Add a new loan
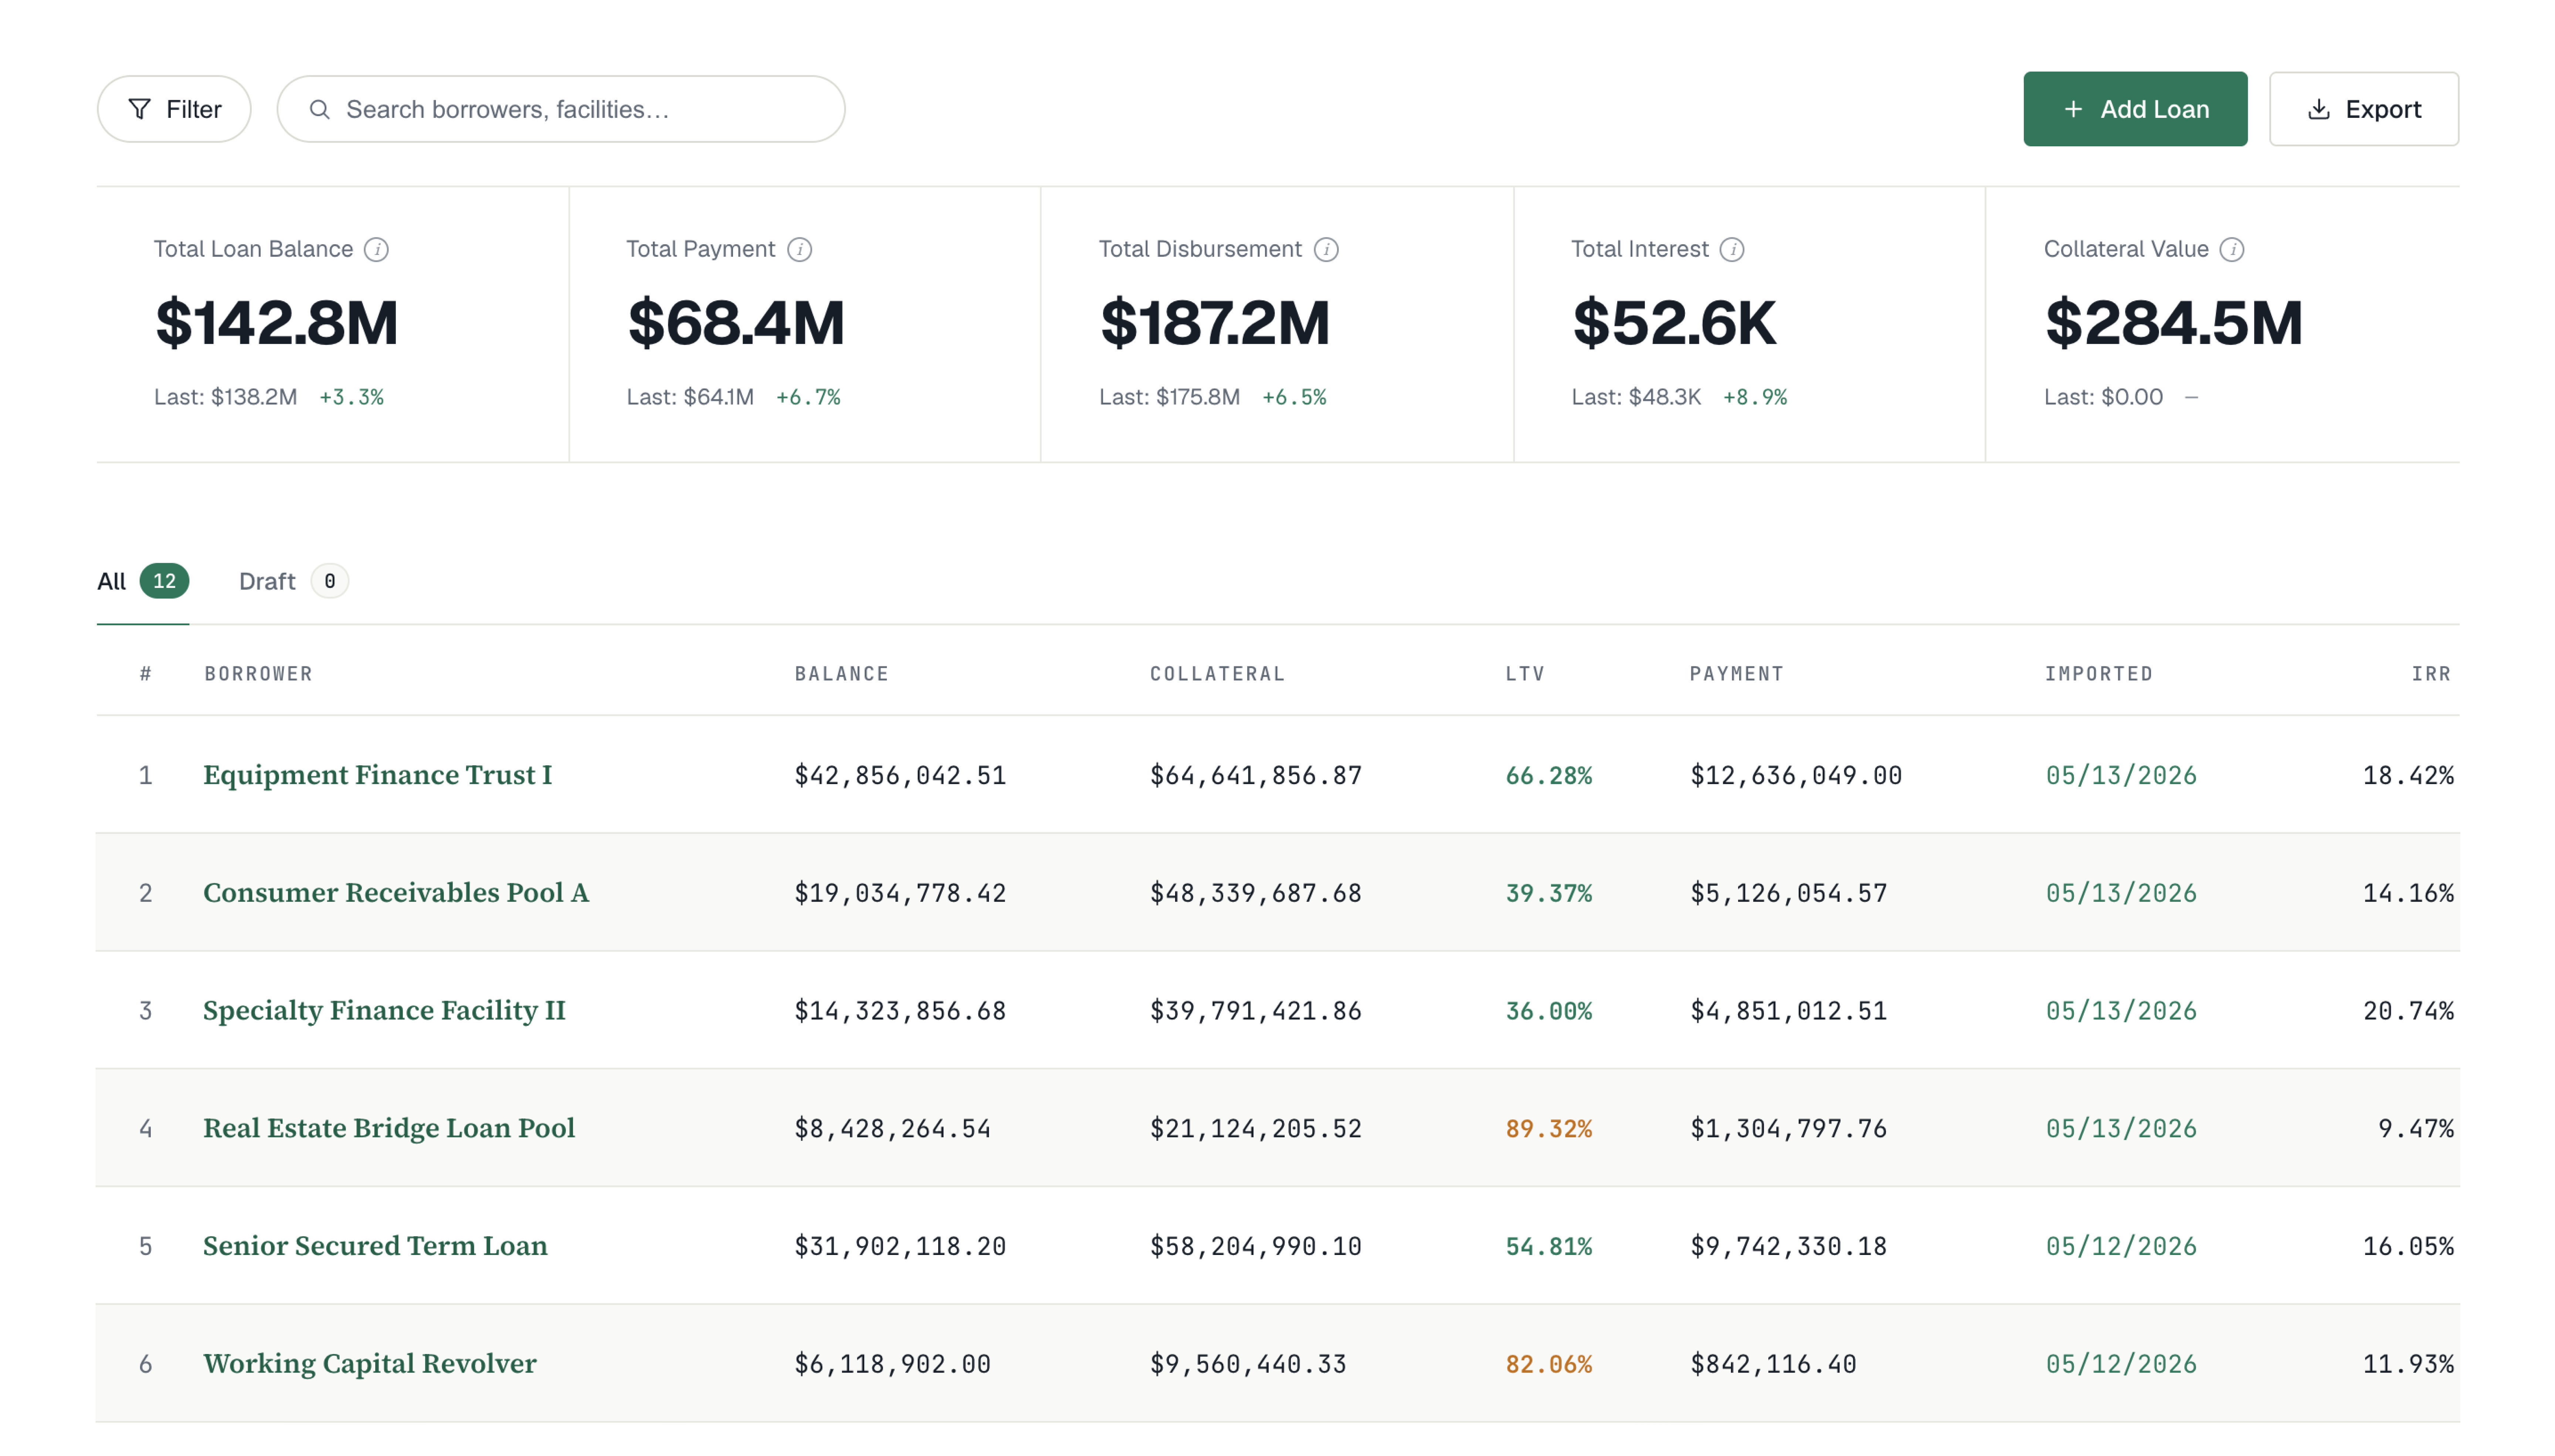The width and height of the screenshot is (2555, 1456). coord(2135,109)
